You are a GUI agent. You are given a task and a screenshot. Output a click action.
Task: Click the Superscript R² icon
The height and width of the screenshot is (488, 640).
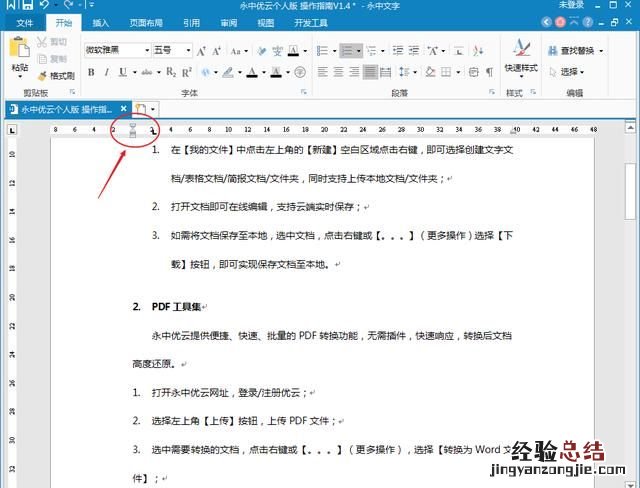coord(186,72)
